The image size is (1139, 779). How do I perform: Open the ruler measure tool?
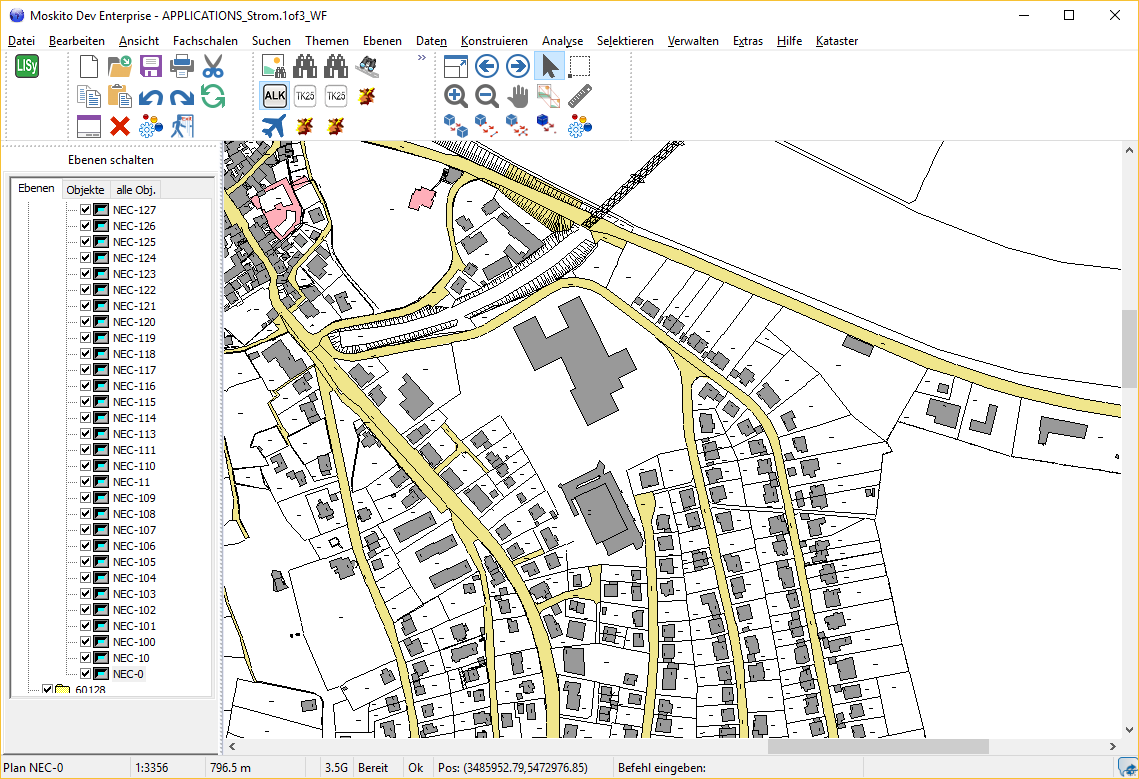point(580,96)
